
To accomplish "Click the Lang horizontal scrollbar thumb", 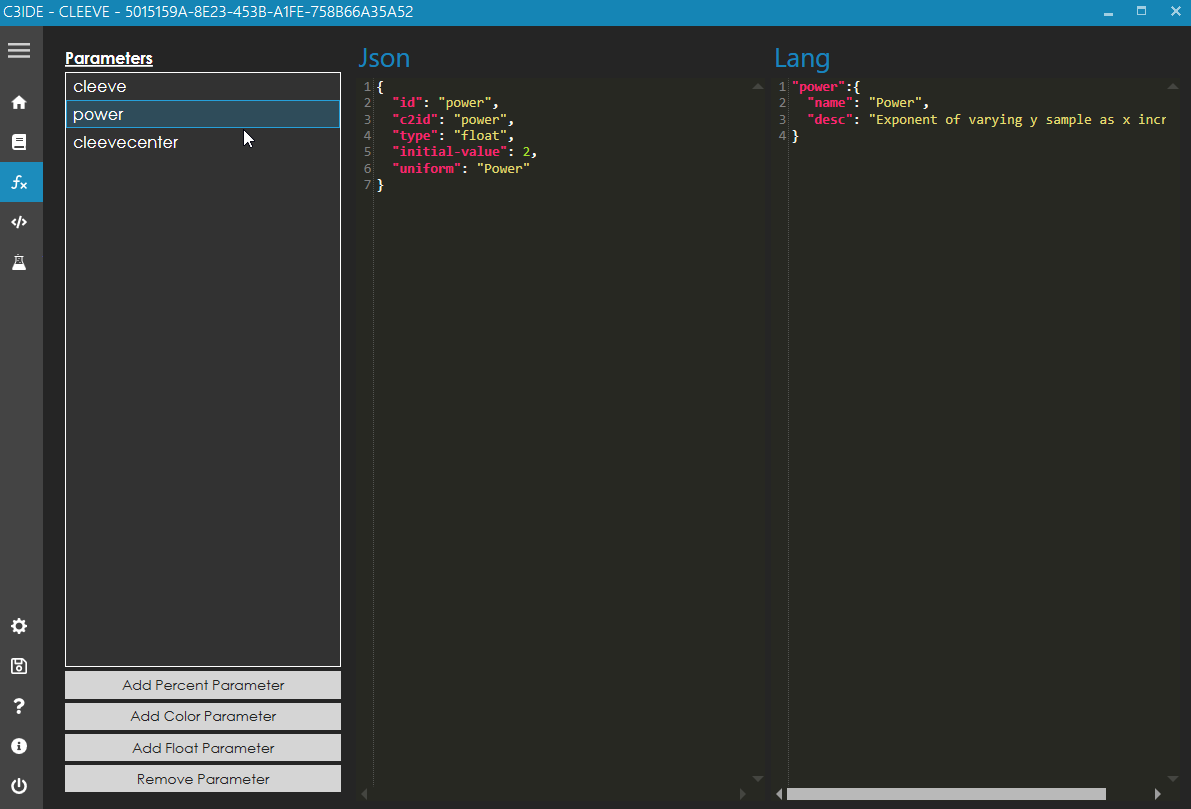I will pyautogui.click(x=946, y=794).
